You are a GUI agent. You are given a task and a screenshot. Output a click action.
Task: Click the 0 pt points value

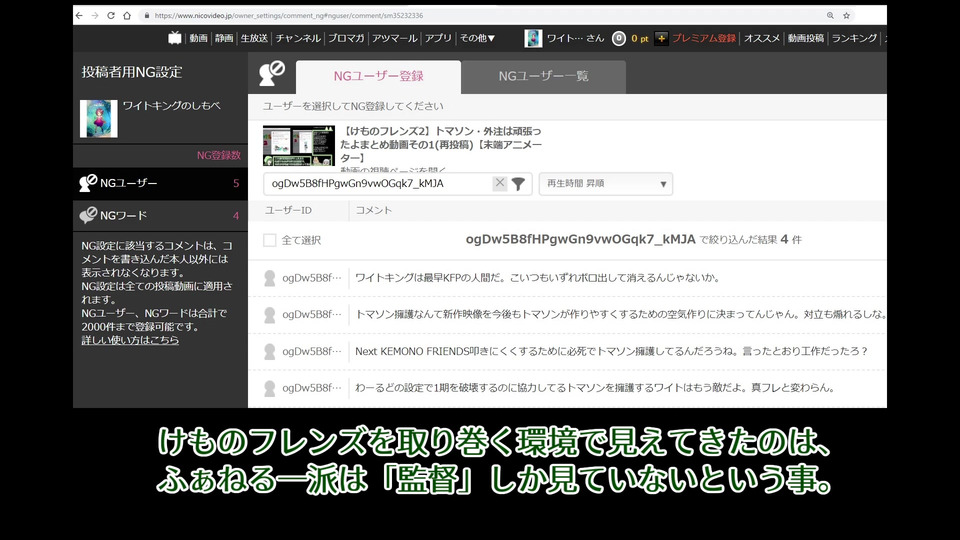(x=640, y=39)
